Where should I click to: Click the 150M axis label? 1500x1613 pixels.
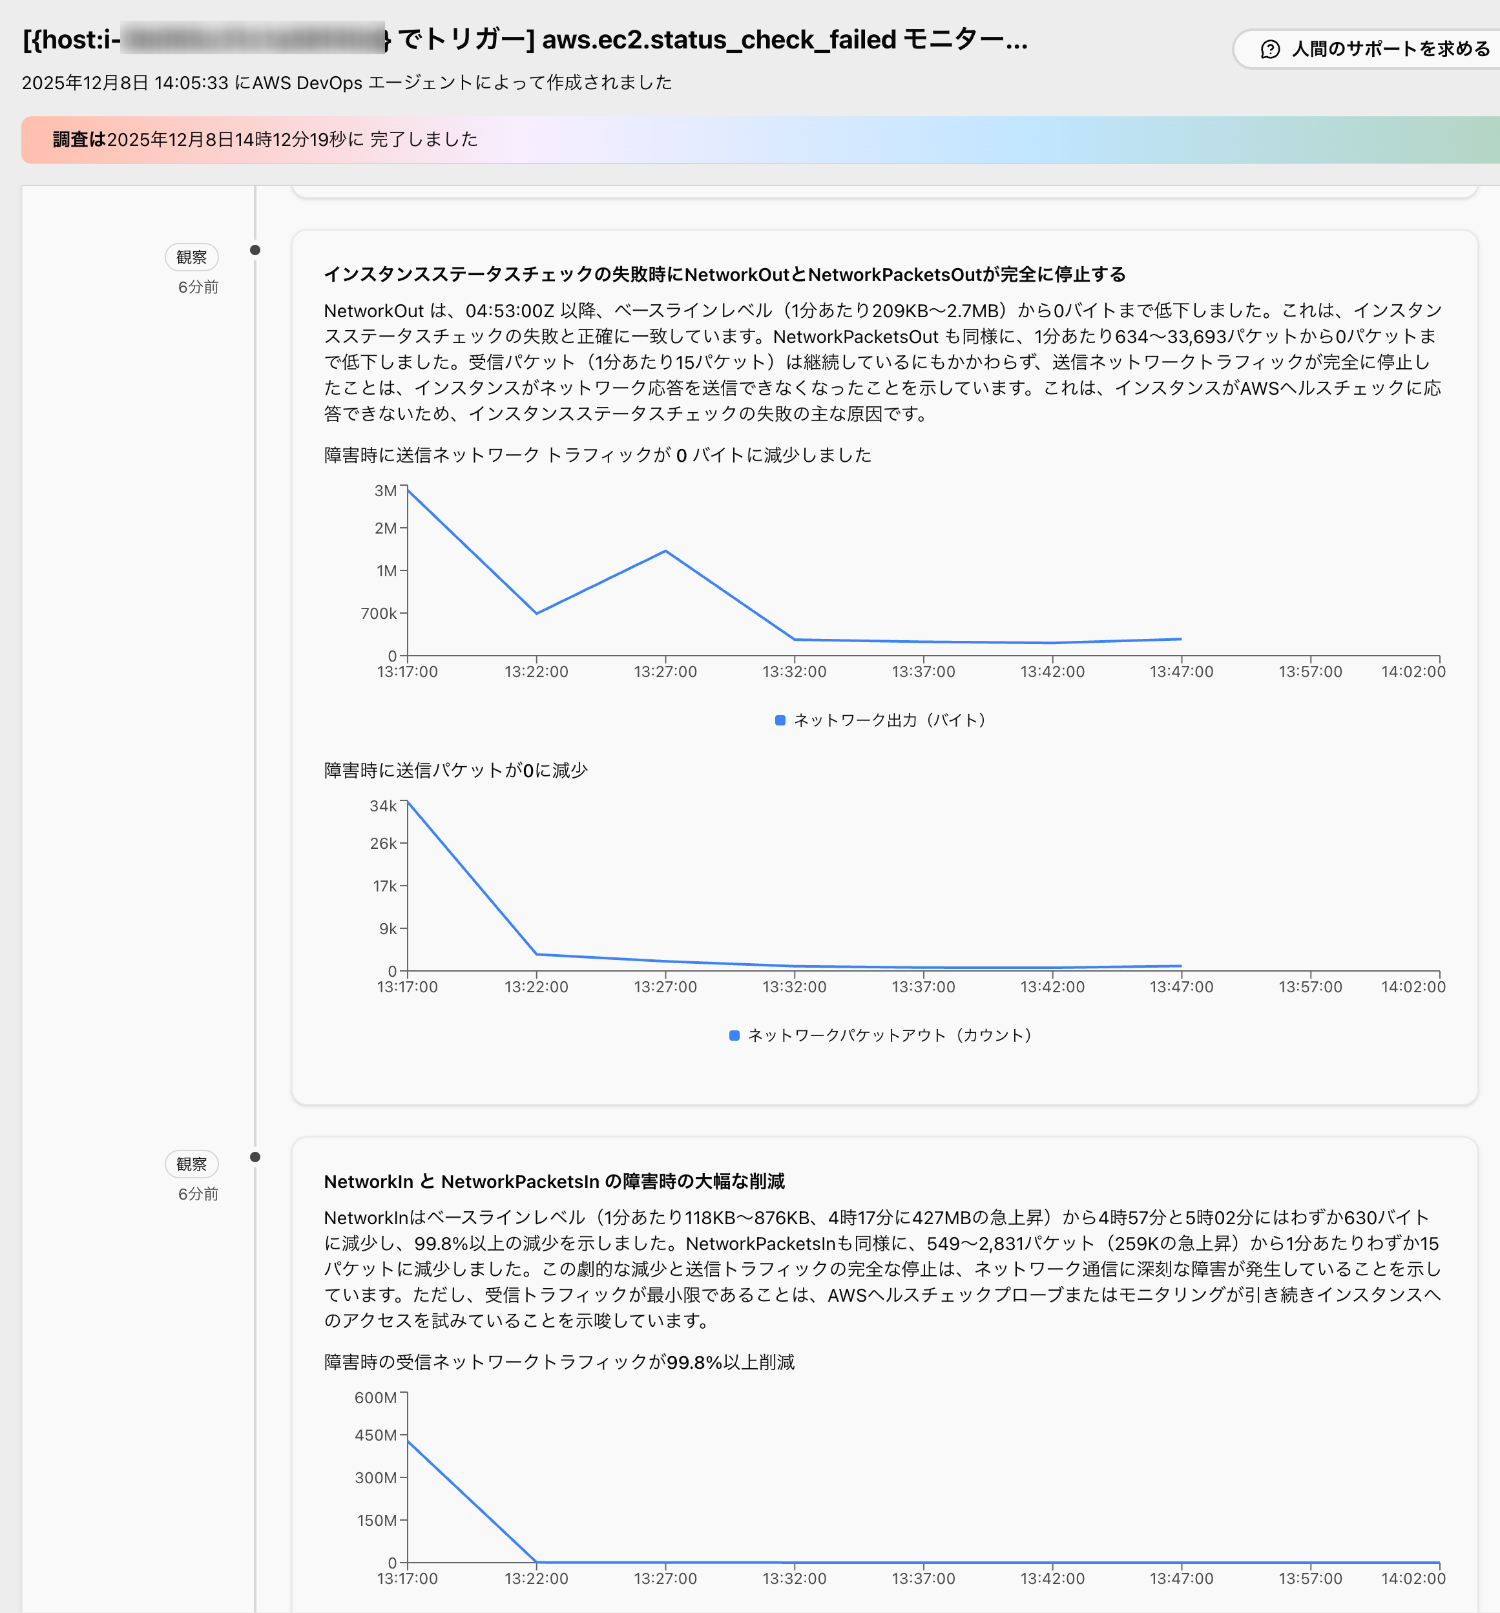(x=377, y=1521)
